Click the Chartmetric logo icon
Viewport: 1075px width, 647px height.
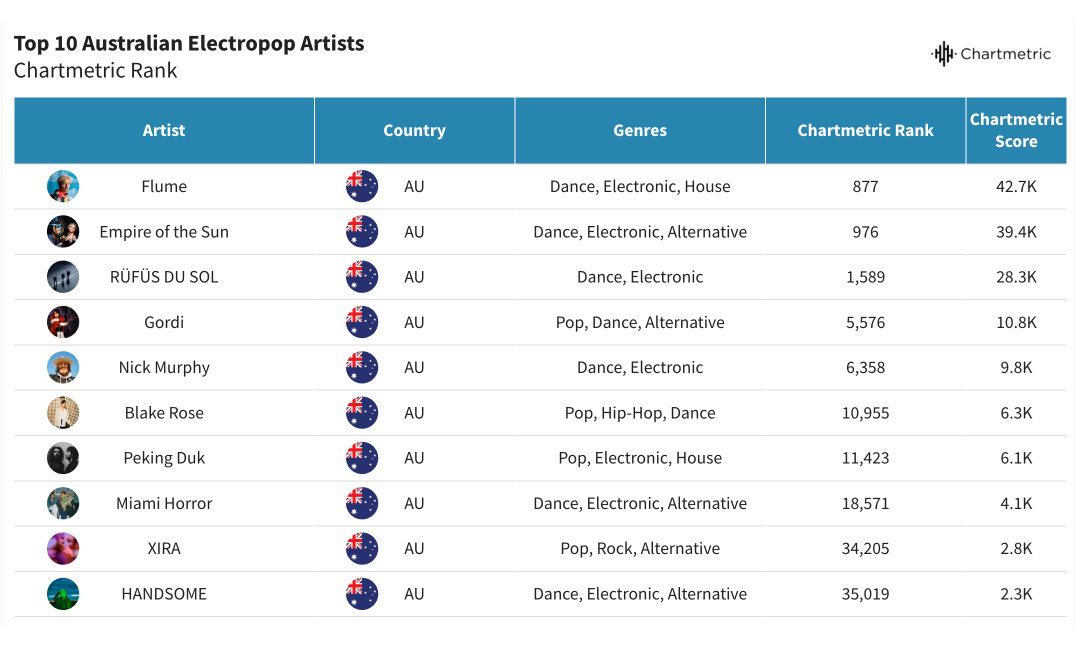click(942, 54)
